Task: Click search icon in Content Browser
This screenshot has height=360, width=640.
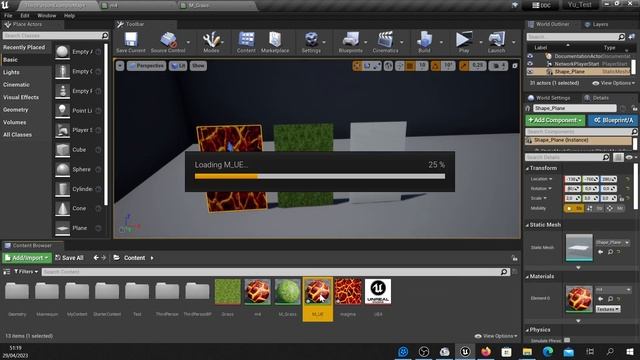Action: [504, 272]
